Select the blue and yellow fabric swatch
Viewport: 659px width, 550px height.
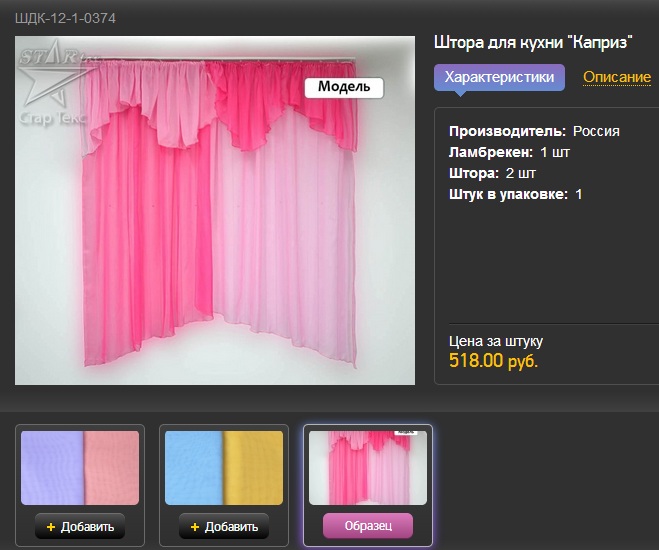coord(224,468)
